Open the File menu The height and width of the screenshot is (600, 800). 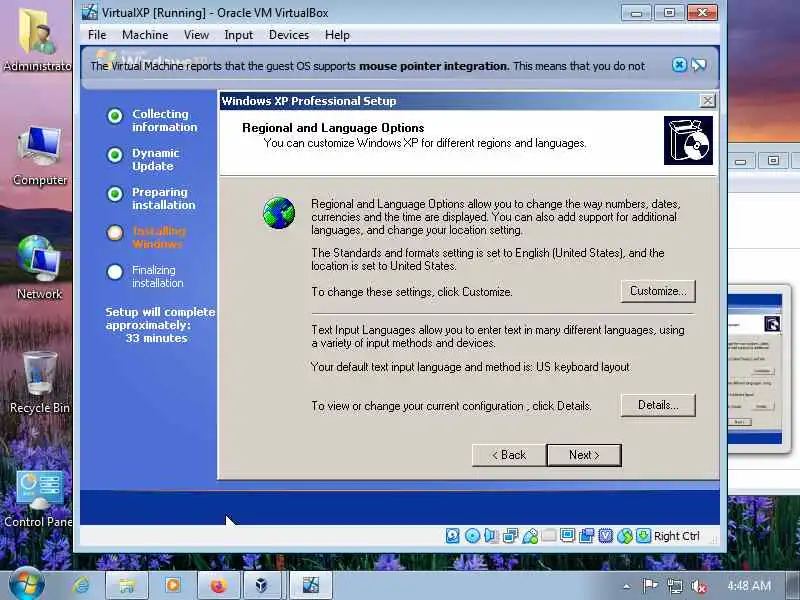[x=97, y=35]
